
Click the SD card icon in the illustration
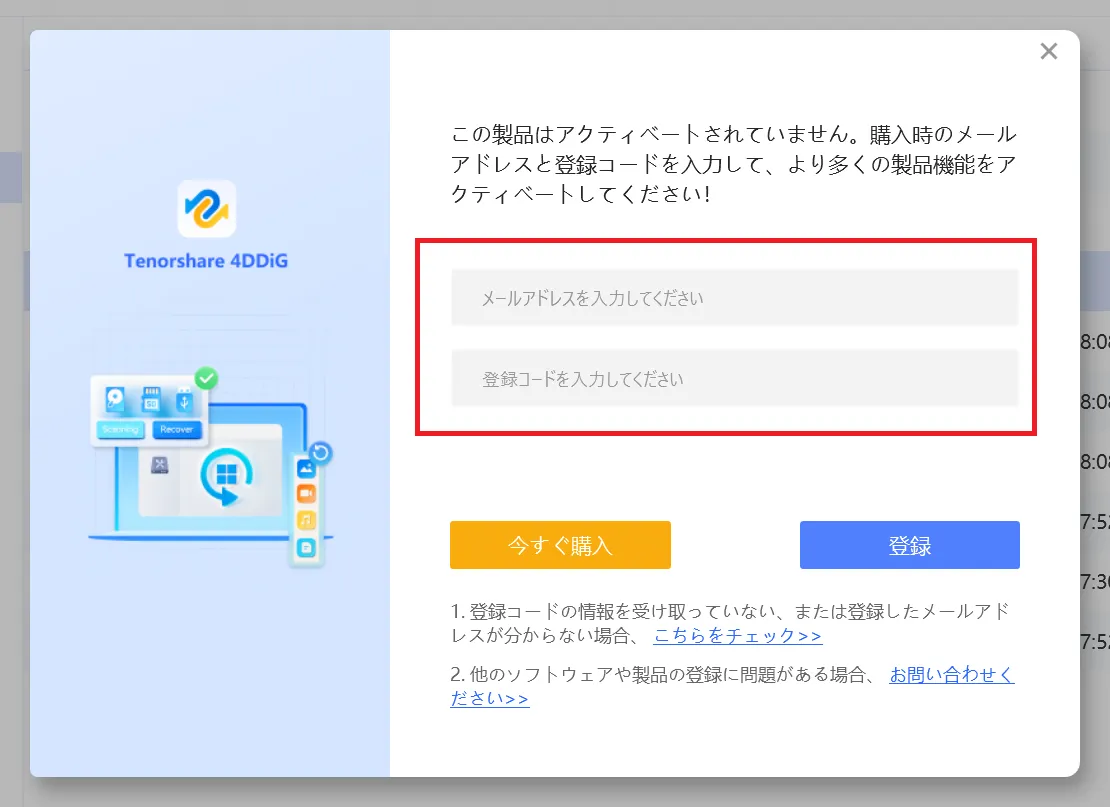coord(151,398)
